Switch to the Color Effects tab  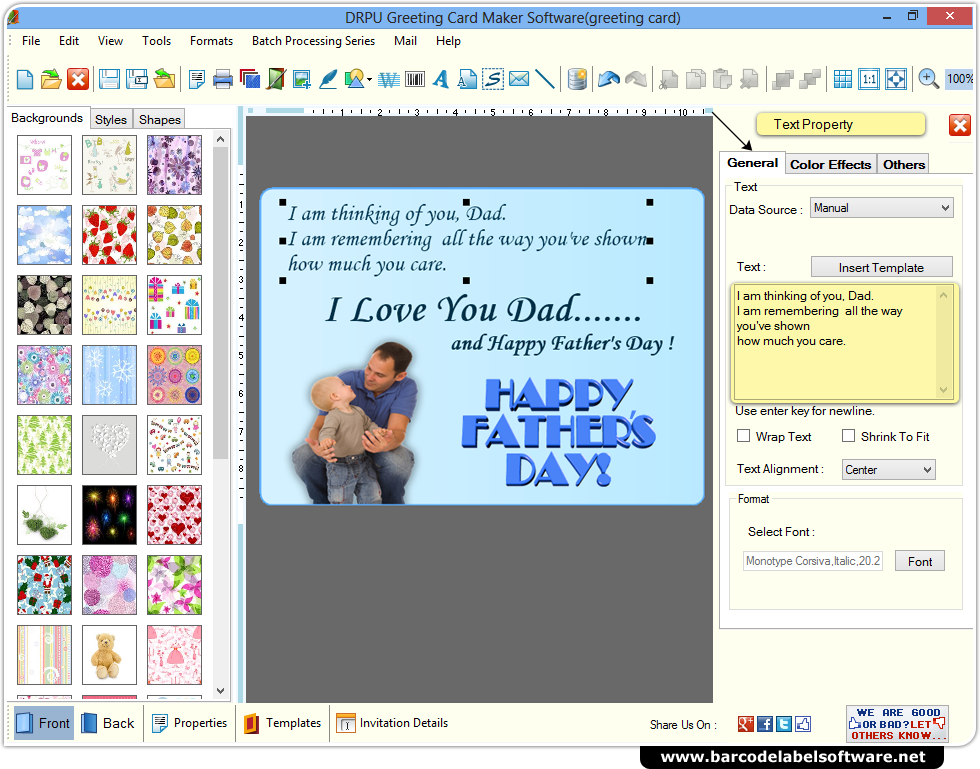click(830, 164)
